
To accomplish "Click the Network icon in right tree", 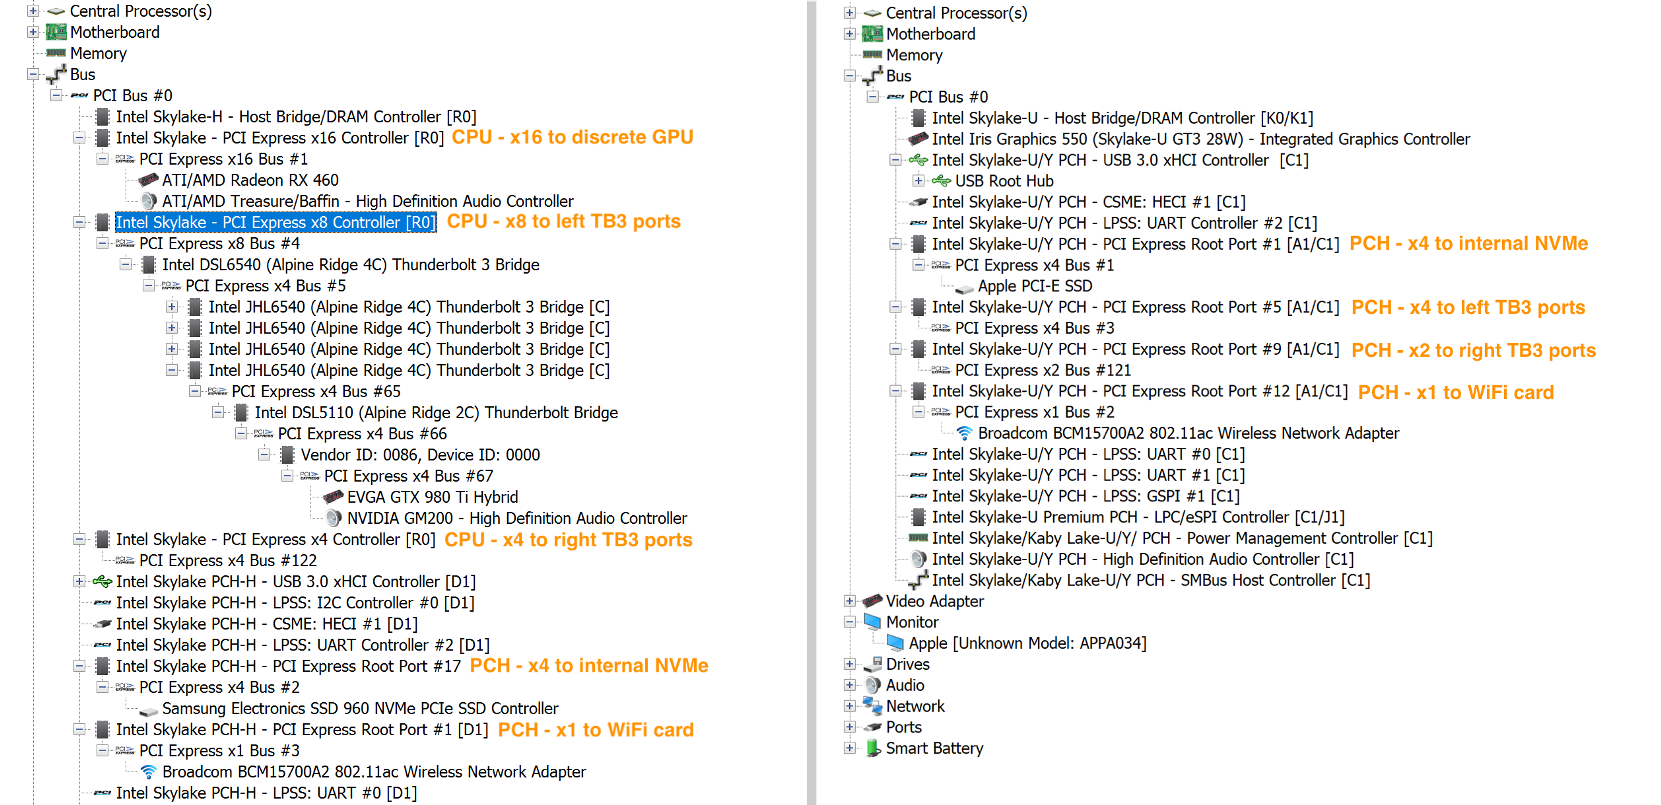I will (872, 706).
